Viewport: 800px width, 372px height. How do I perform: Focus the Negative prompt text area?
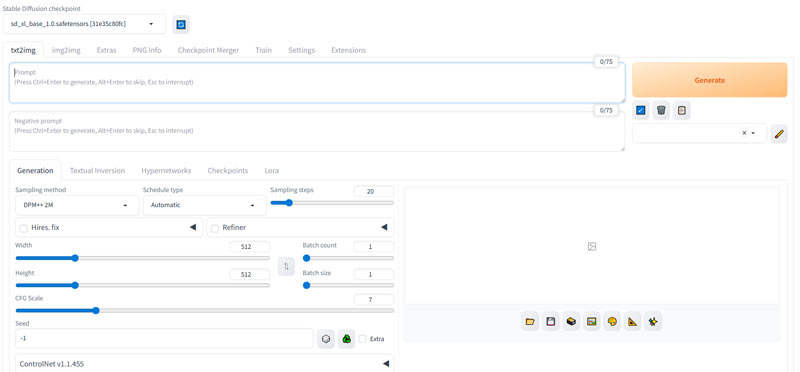tap(317, 131)
